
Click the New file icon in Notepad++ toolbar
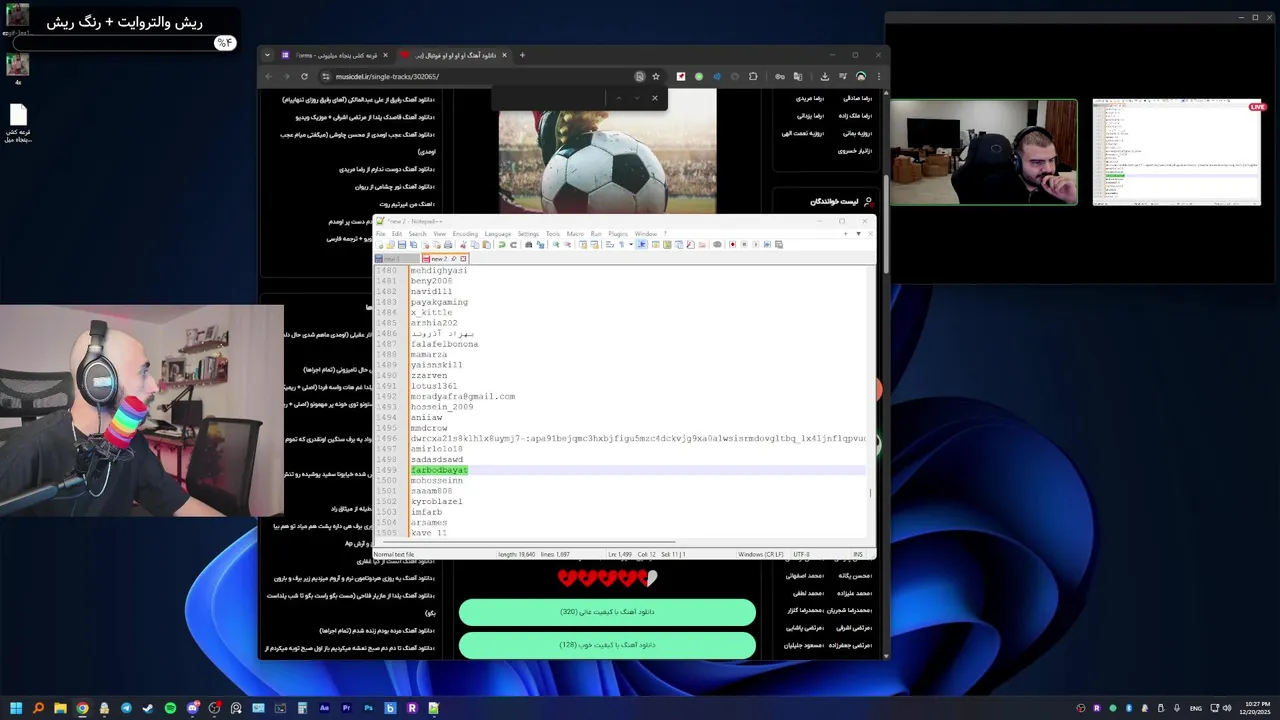(379, 244)
